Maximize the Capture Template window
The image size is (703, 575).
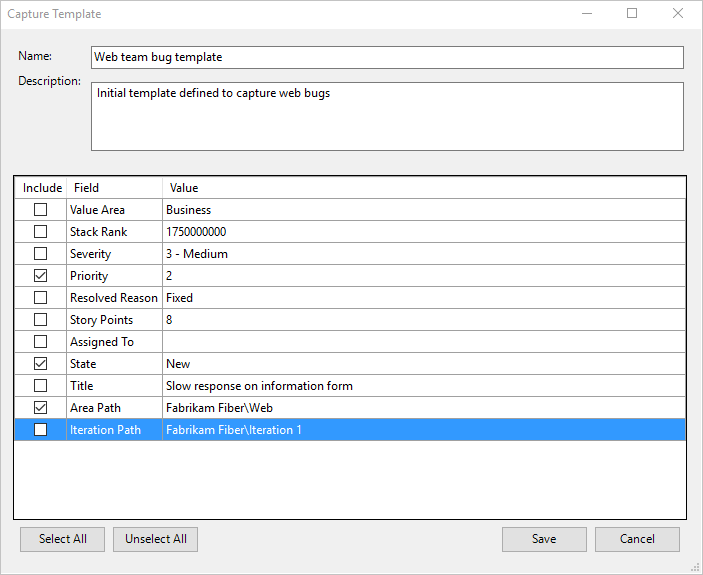pos(632,13)
